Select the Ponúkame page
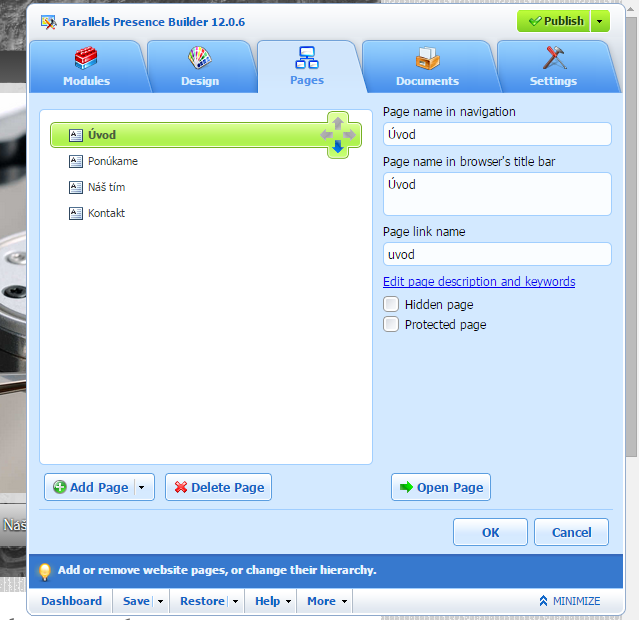 [113, 161]
